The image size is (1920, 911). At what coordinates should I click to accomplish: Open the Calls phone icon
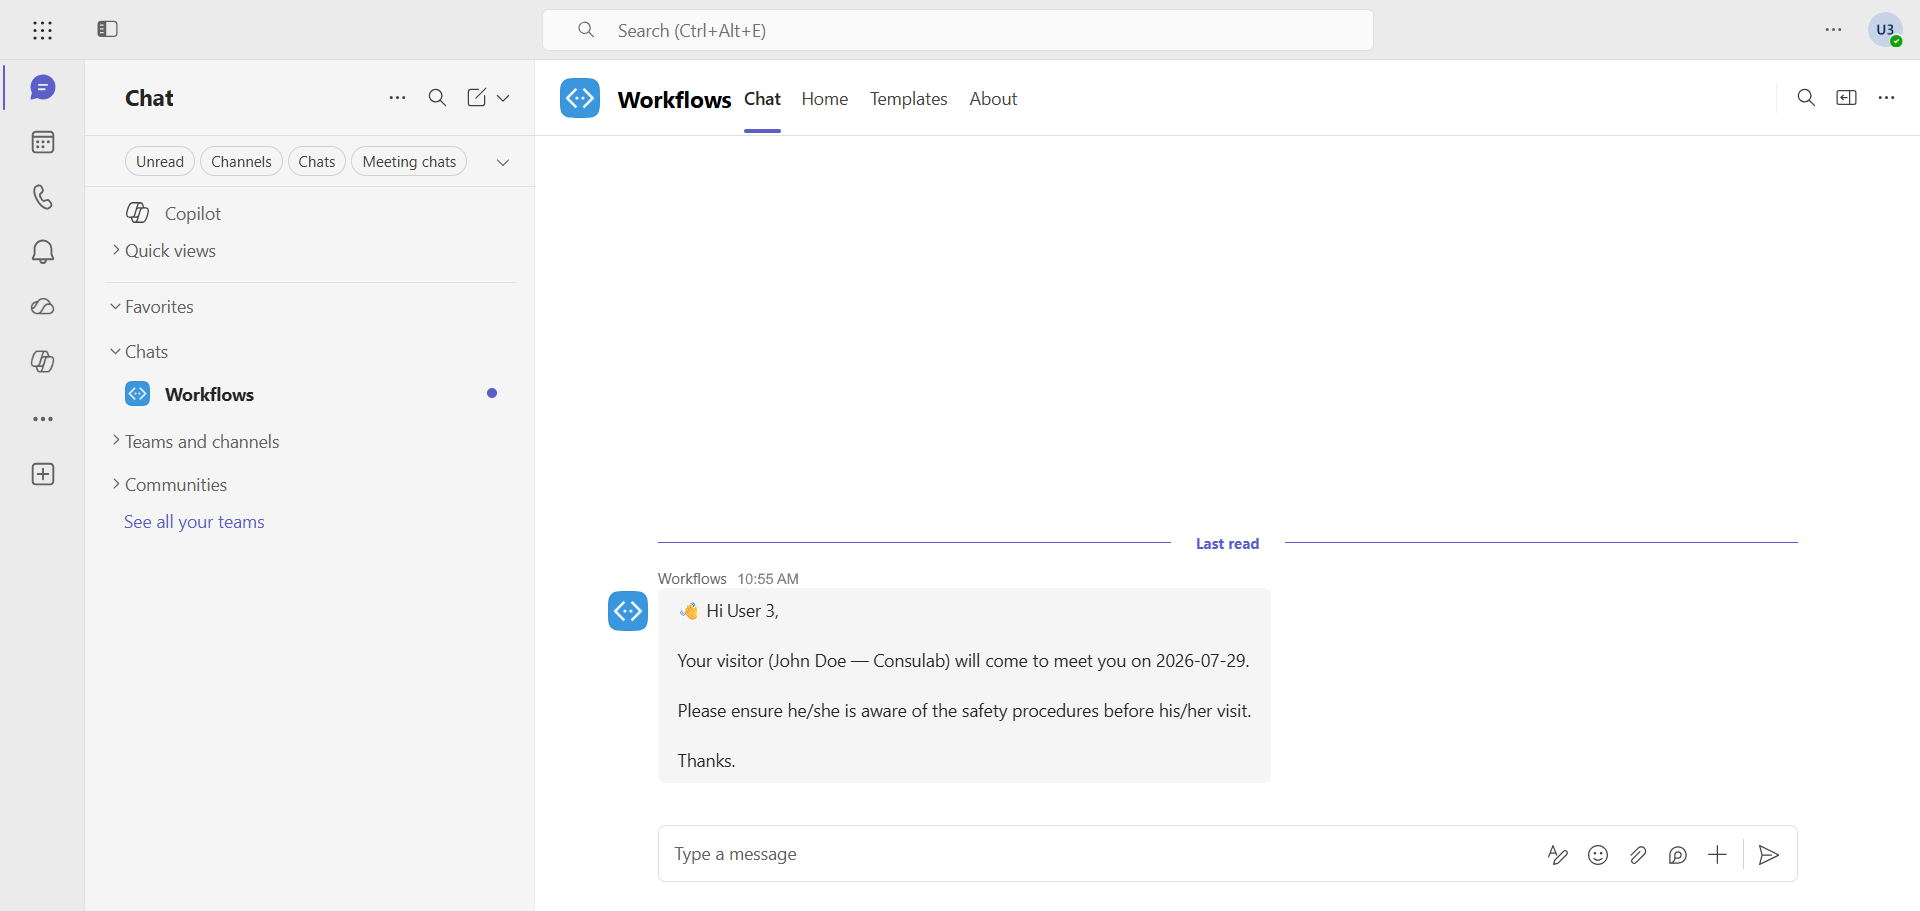(42, 197)
